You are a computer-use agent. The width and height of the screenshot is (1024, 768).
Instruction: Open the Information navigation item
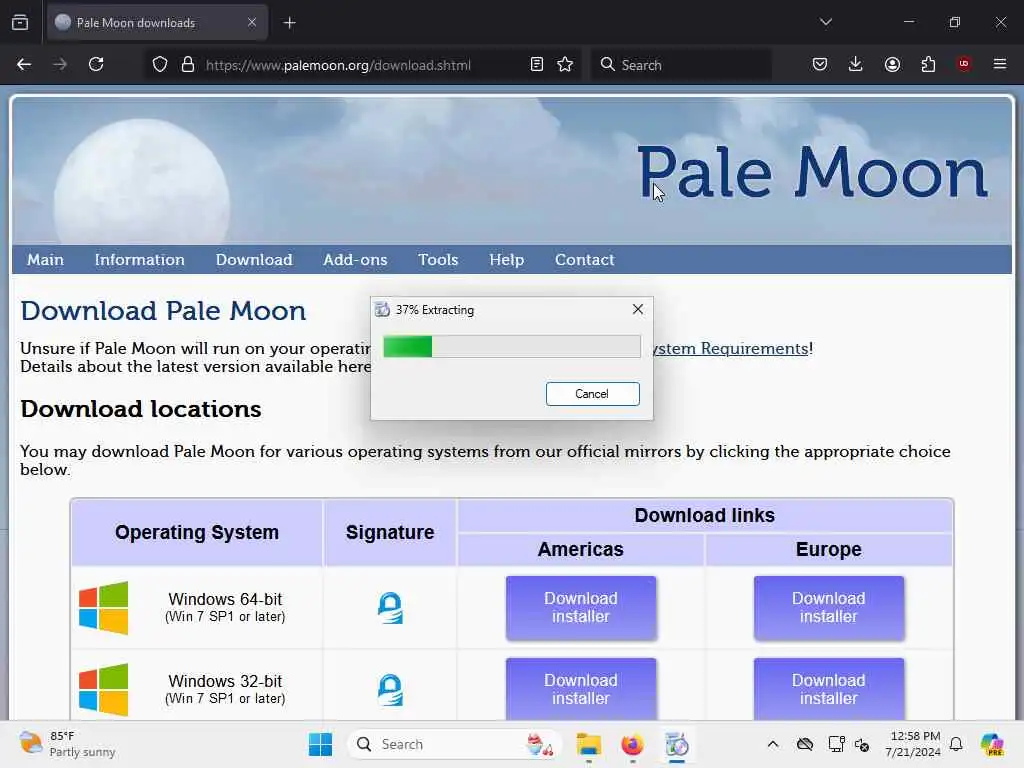[x=140, y=259]
